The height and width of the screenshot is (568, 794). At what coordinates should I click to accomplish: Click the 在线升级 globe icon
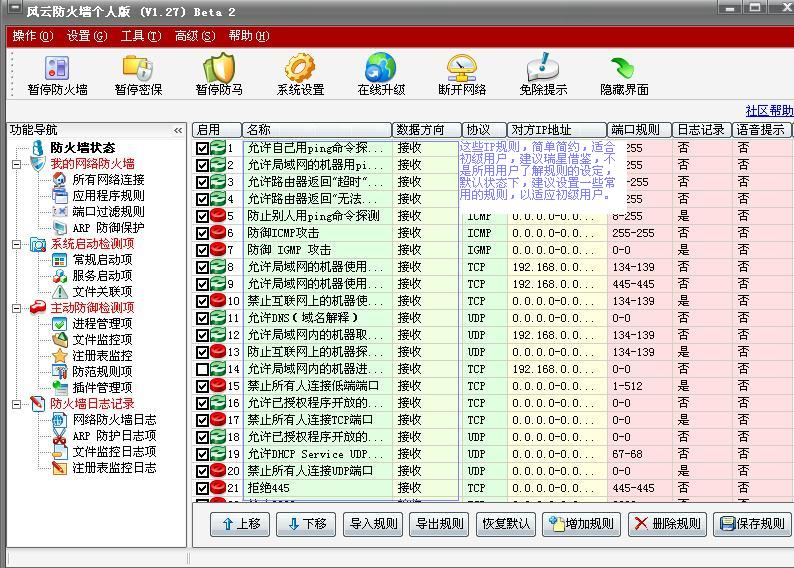(381, 75)
